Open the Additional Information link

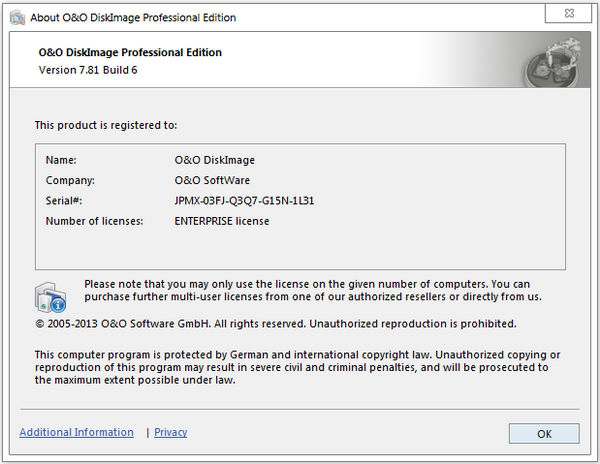(x=76, y=432)
